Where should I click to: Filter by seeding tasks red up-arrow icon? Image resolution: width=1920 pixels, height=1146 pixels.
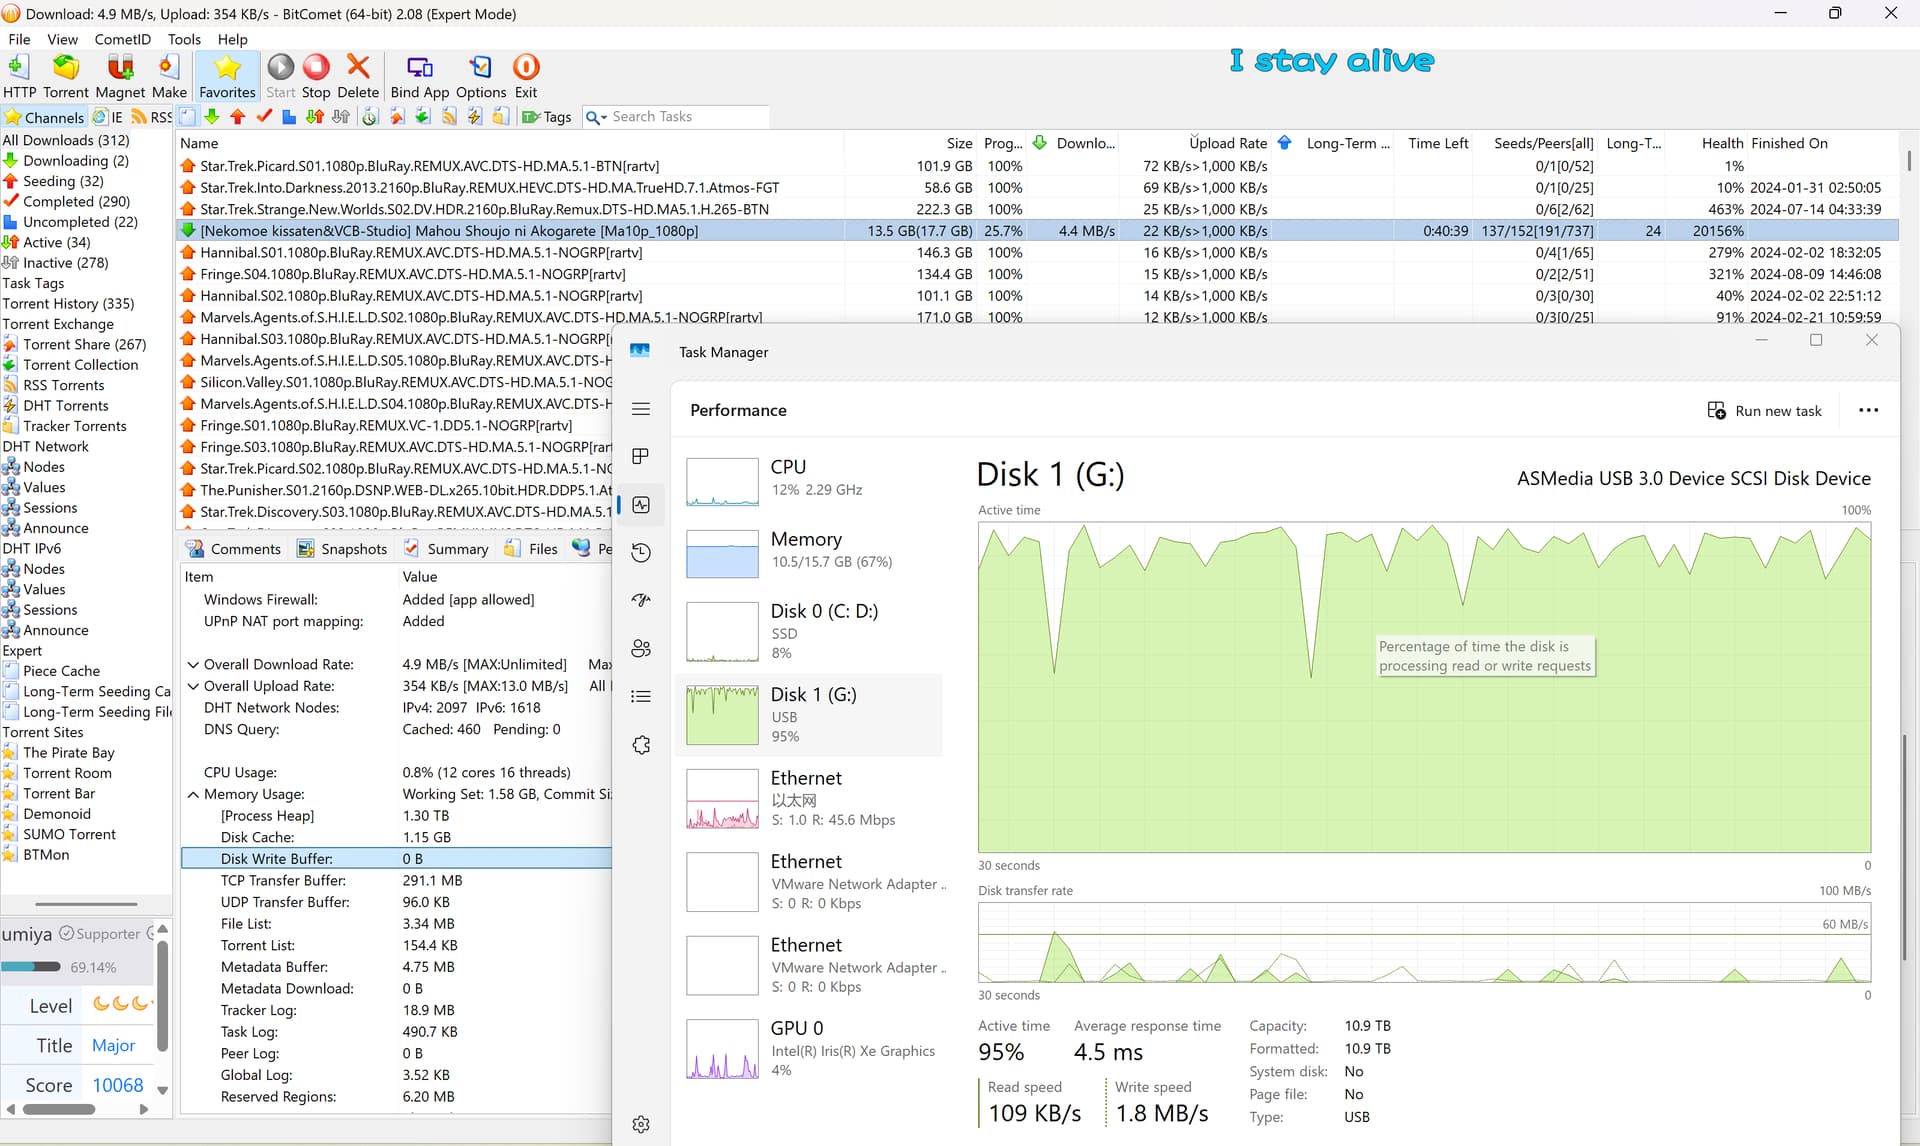pos(237,117)
